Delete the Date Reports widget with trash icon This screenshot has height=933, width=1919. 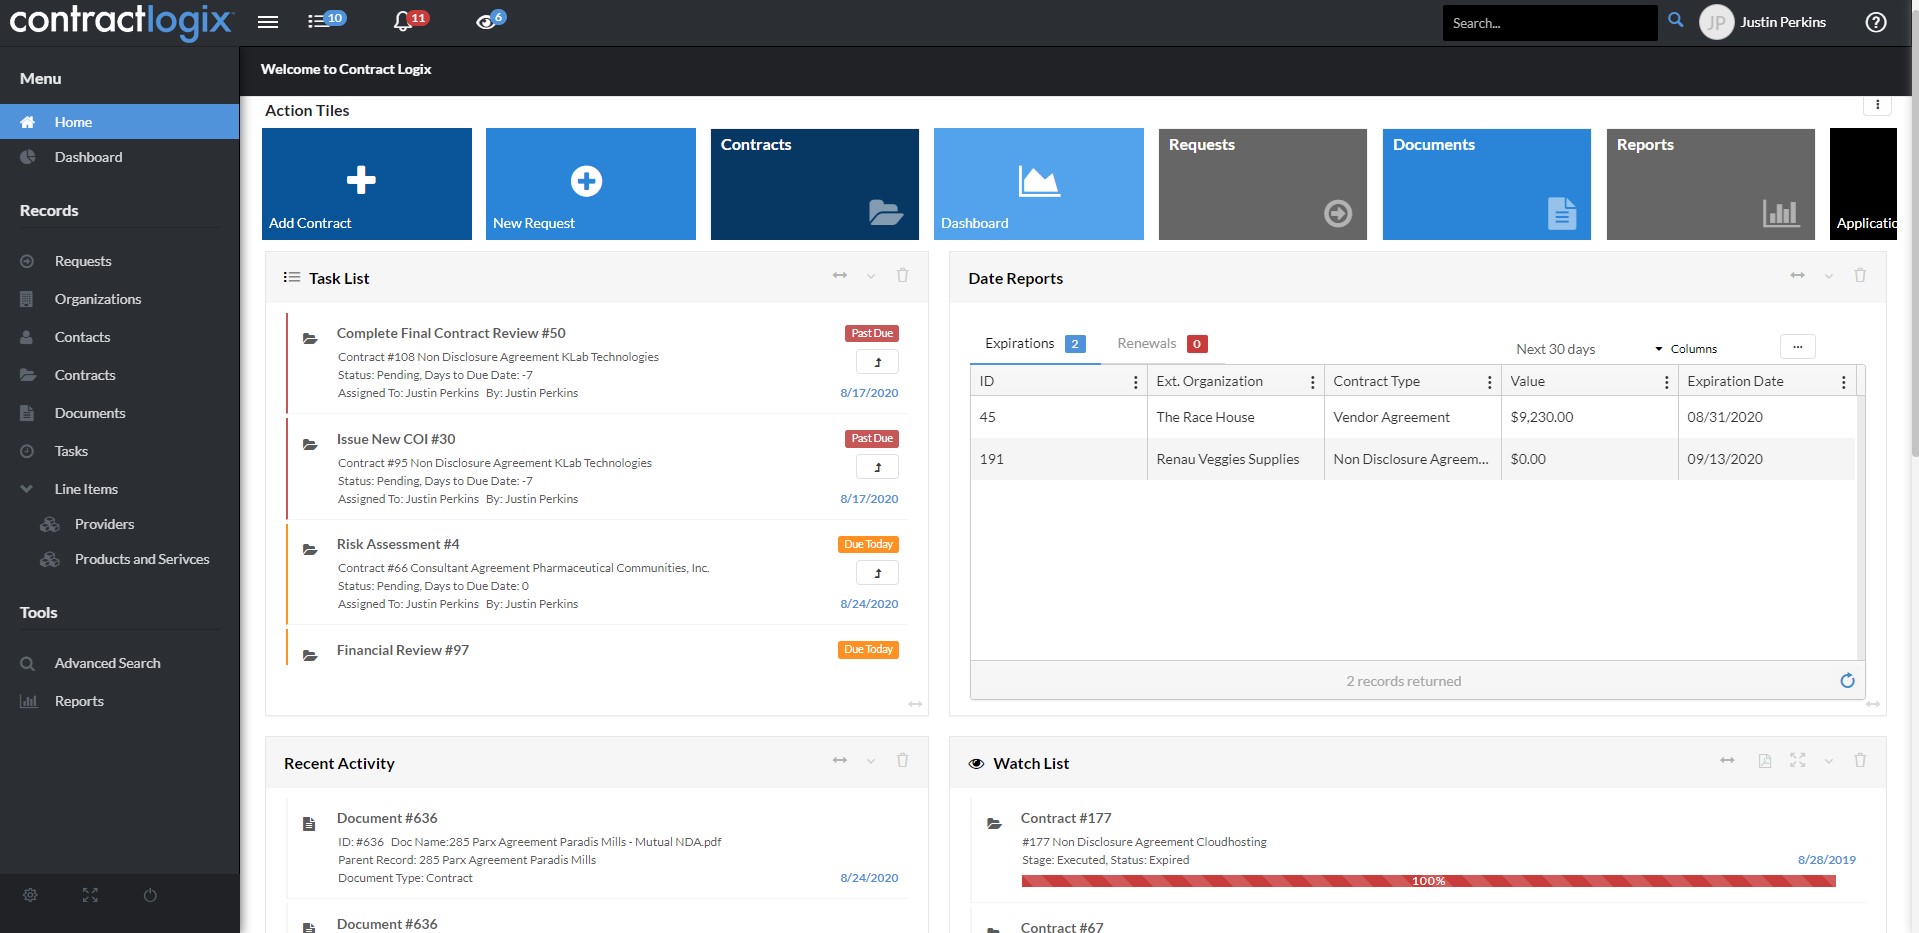[x=1860, y=275]
